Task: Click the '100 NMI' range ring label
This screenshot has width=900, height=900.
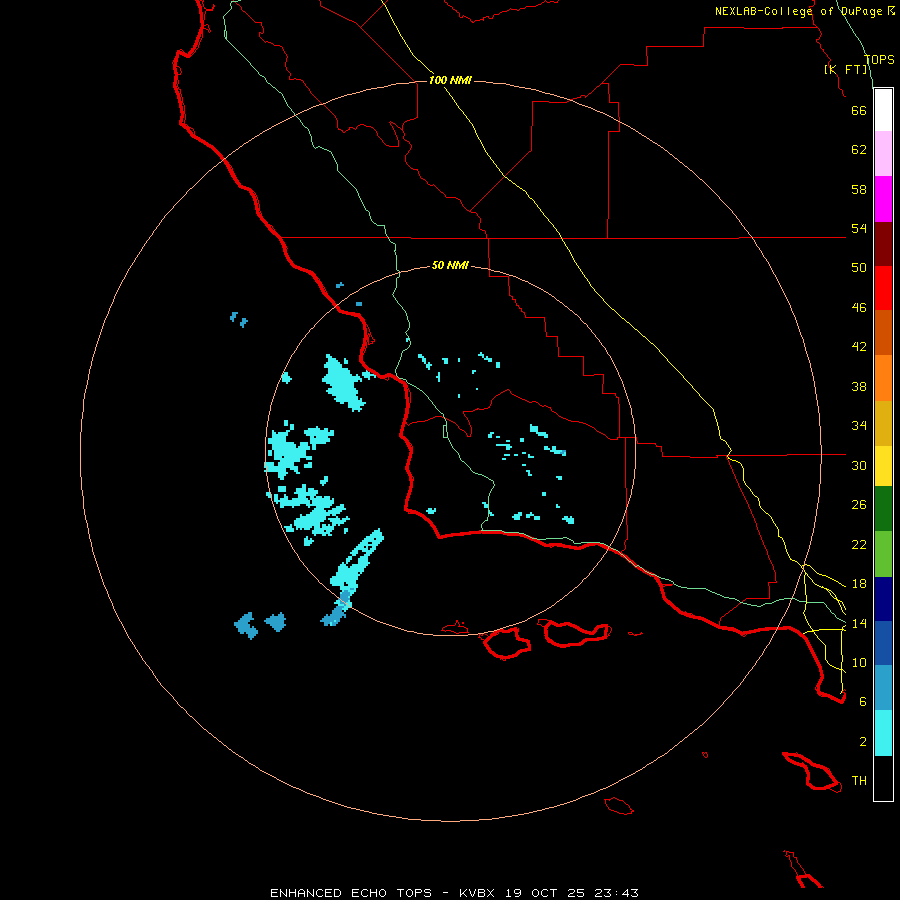Action: [450, 80]
